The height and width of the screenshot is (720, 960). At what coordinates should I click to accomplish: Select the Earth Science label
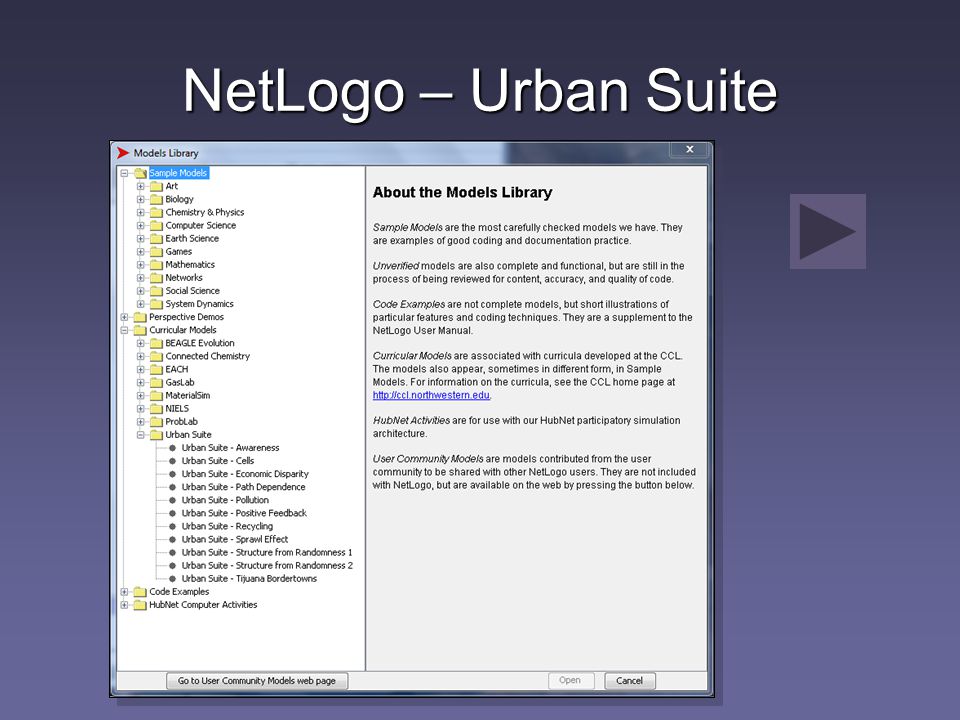[192, 238]
